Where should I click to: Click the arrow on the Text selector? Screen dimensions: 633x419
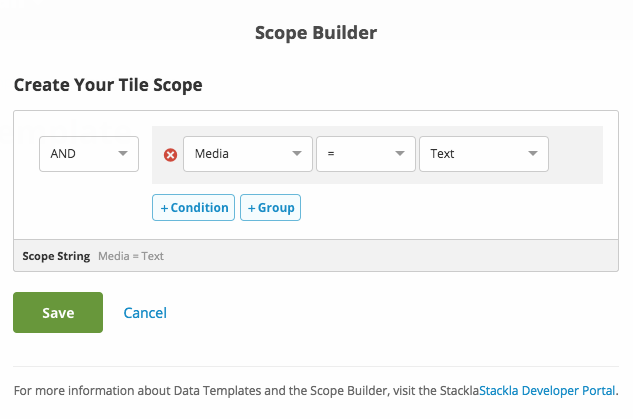point(532,153)
